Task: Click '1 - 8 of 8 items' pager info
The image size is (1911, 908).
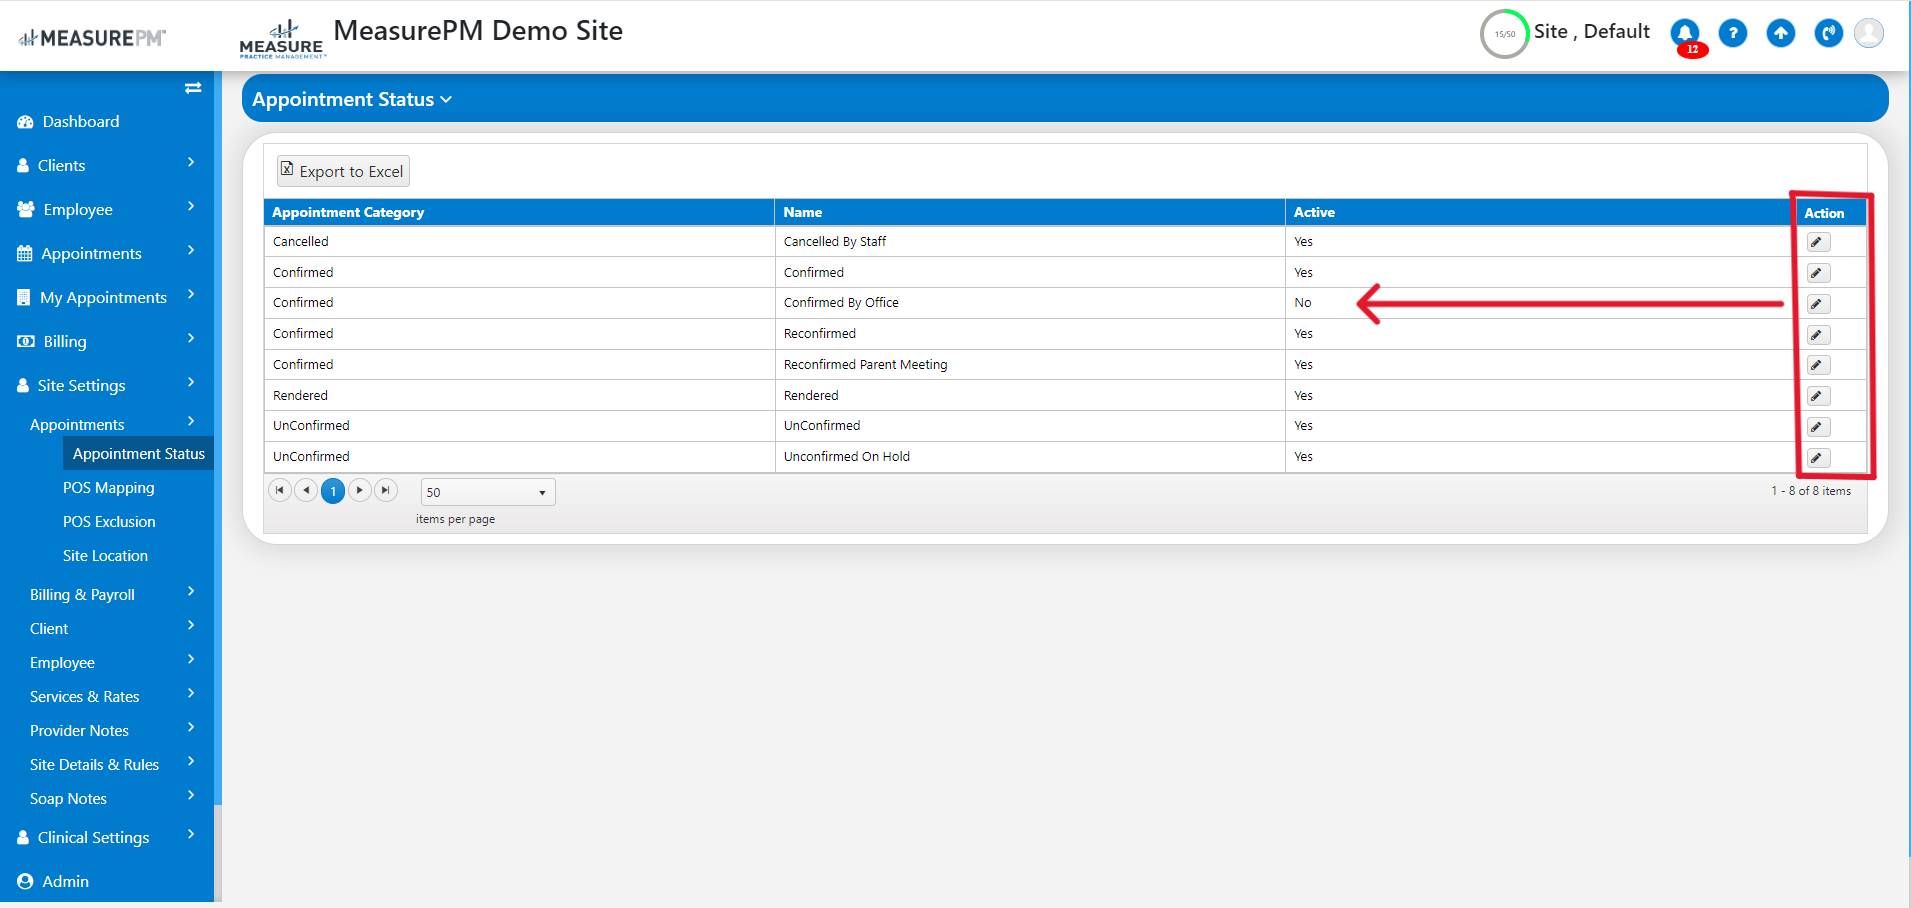Action: [1810, 491]
